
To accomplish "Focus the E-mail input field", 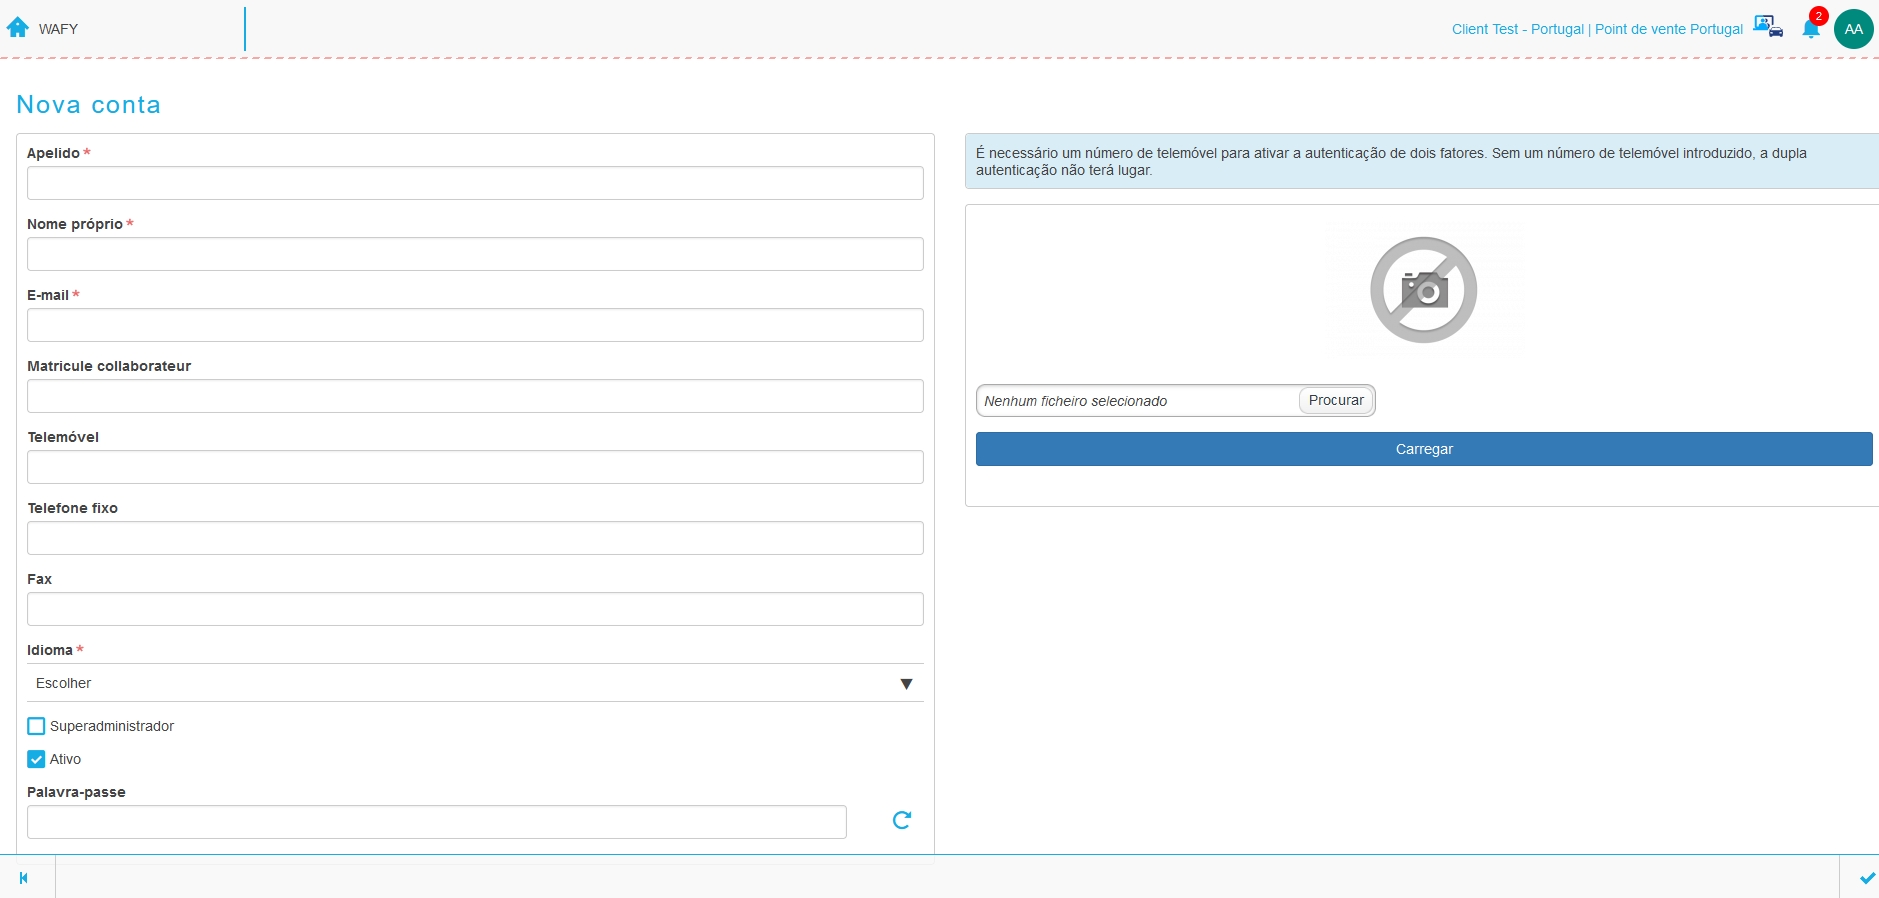I will point(475,325).
